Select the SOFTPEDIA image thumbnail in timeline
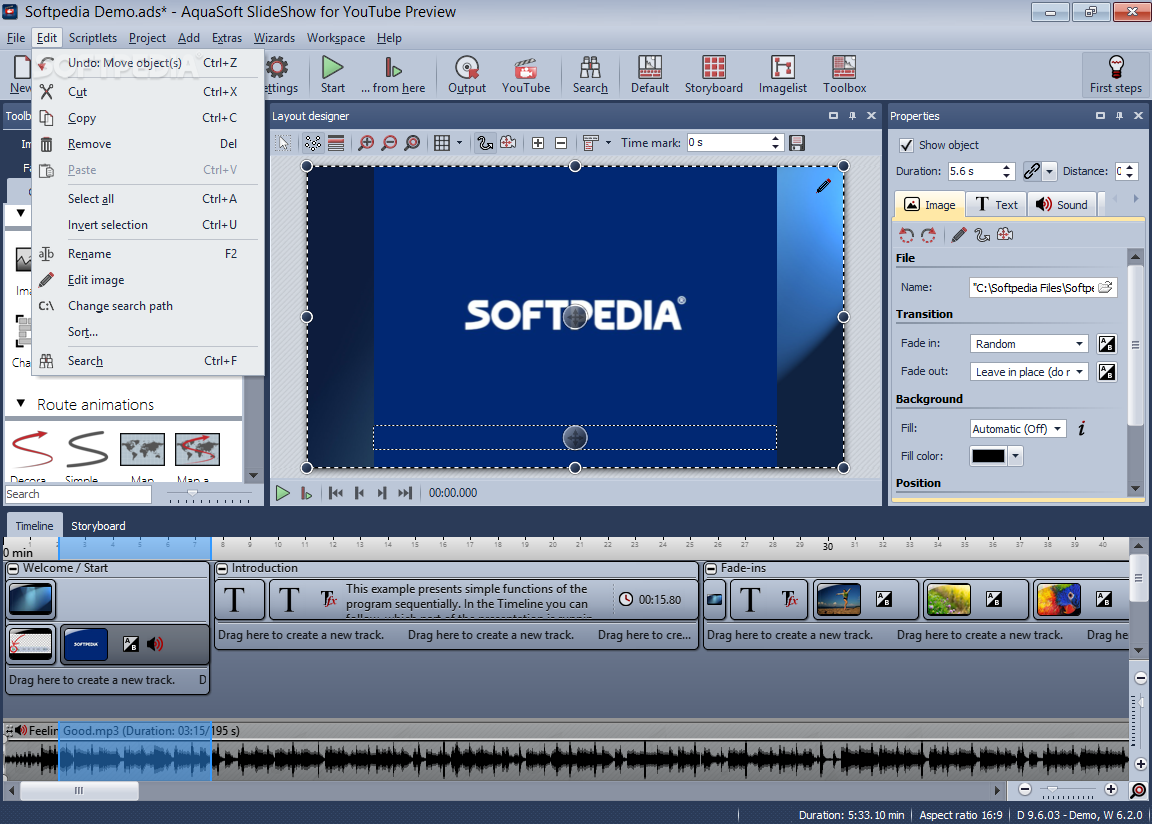The height and width of the screenshot is (824, 1152). [x=85, y=644]
